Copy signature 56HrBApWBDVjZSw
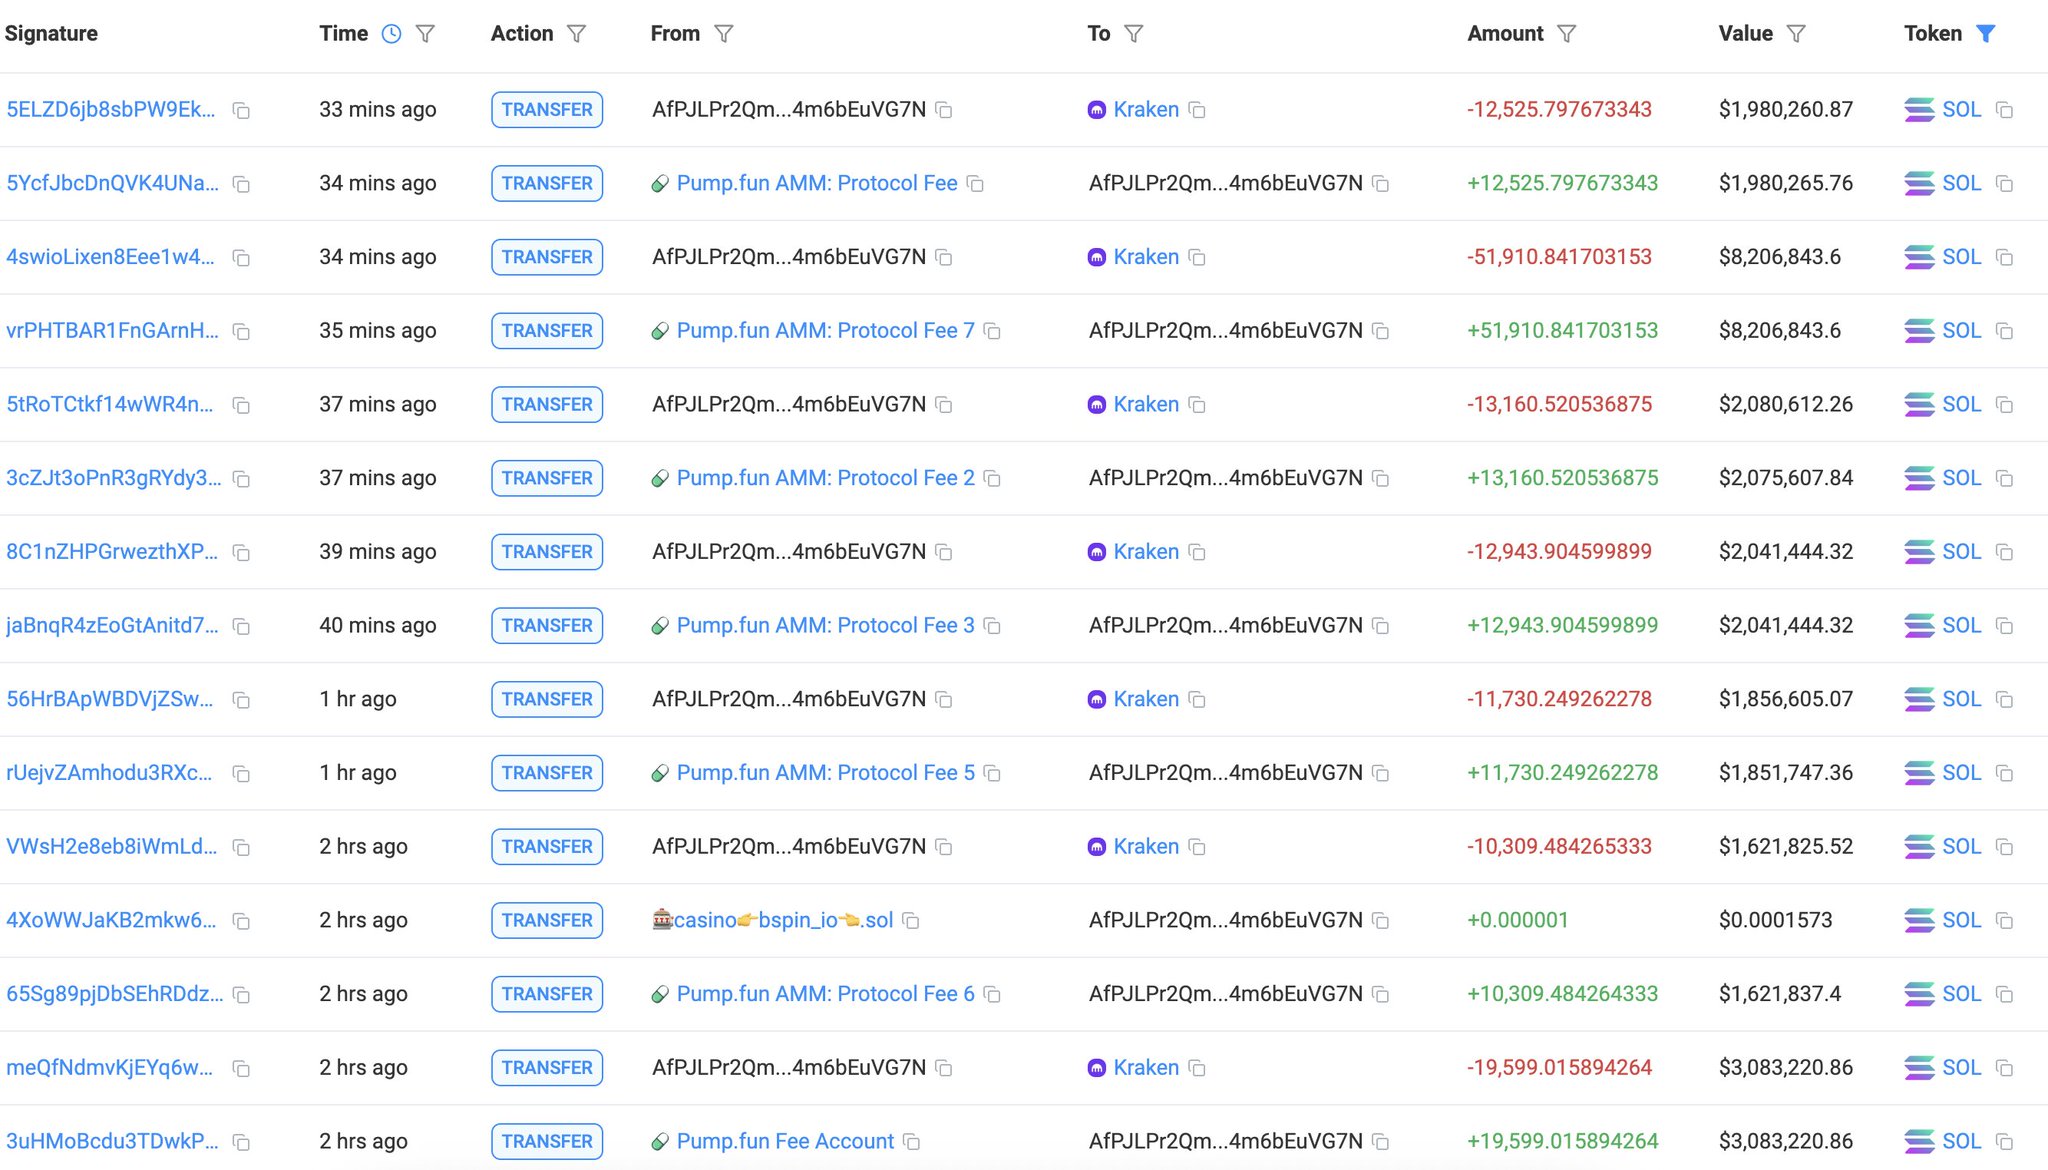This screenshot has width=2048, height=1170. click(x=241, y=700)
